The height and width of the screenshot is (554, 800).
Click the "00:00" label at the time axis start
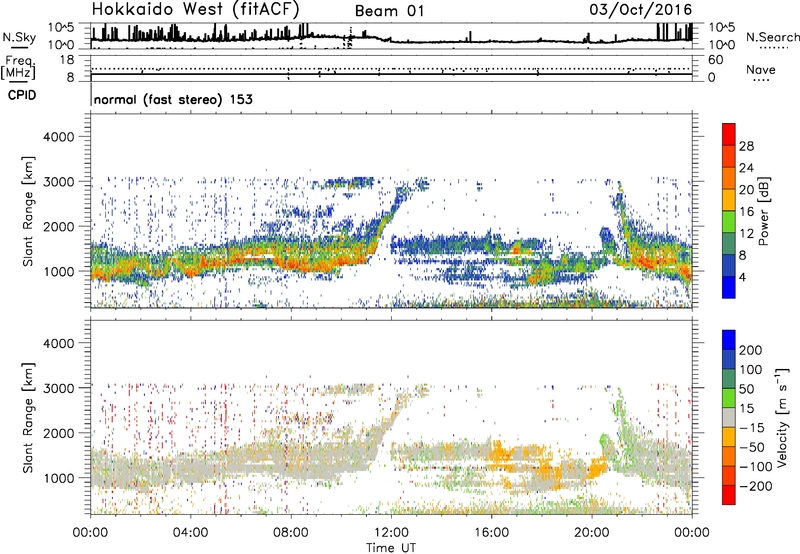(x=90, y=533)
